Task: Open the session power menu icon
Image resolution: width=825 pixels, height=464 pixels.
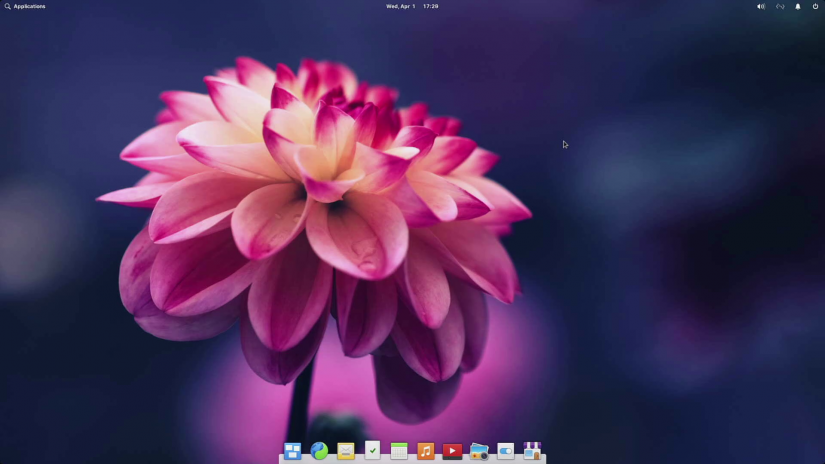Action: [815, 6]
